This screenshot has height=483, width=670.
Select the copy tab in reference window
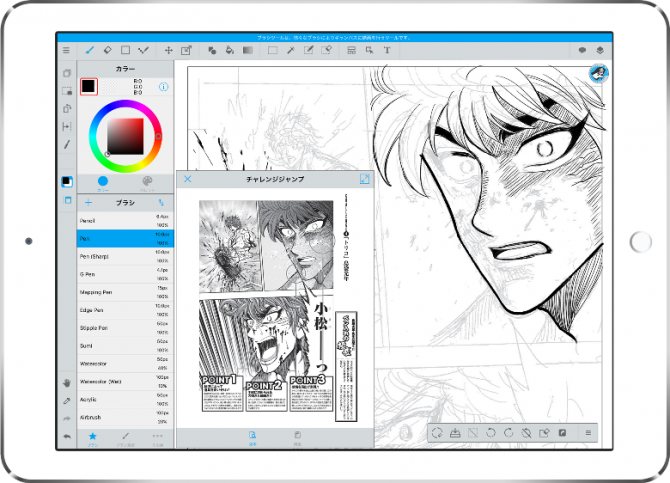pos(297,438)
